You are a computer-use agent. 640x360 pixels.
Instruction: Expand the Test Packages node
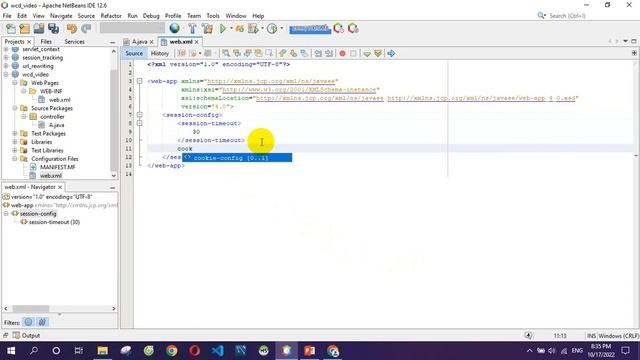point(15,133)
